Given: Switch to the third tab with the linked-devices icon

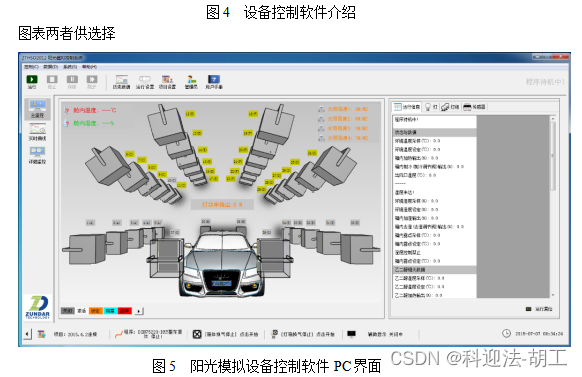Looking at the screenshot, I should click(450, 107).
